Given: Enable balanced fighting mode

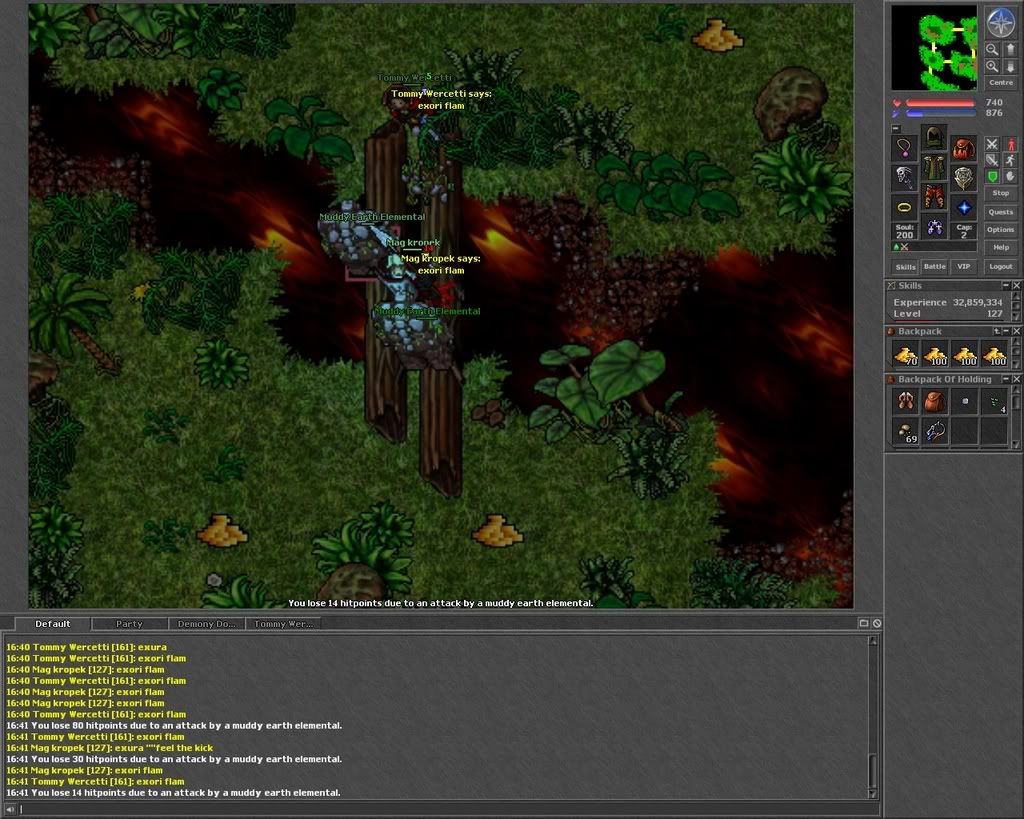Looking at the screenshot, I should coord(992,160).
